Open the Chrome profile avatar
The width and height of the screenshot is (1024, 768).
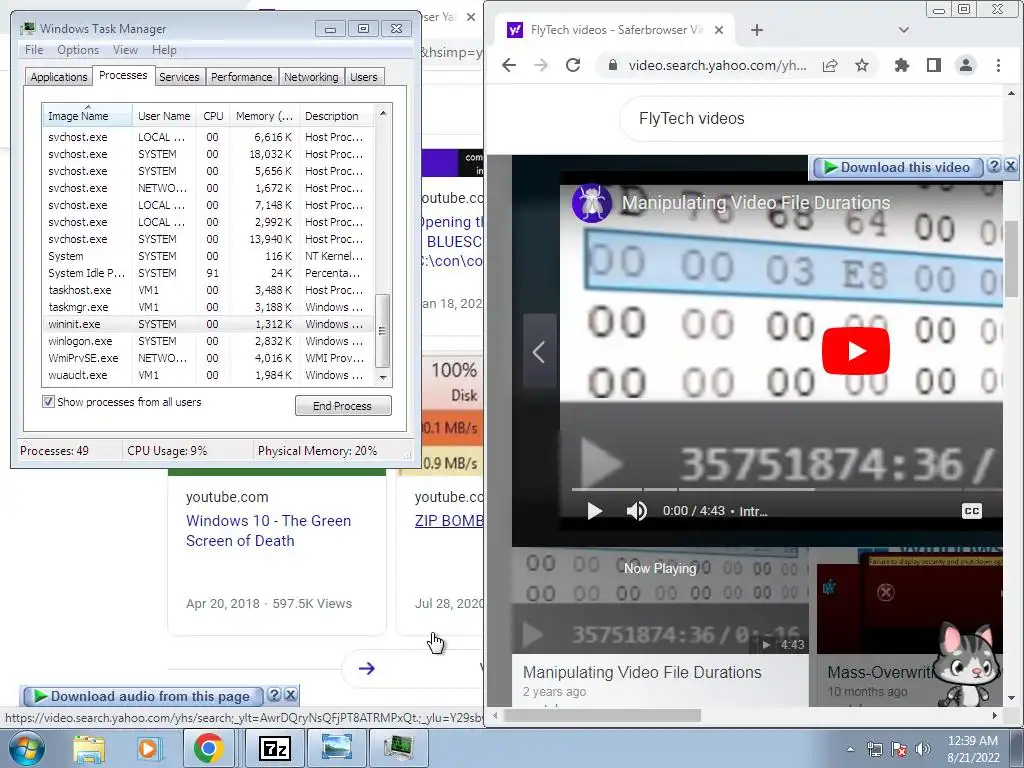tap(966, 65)
